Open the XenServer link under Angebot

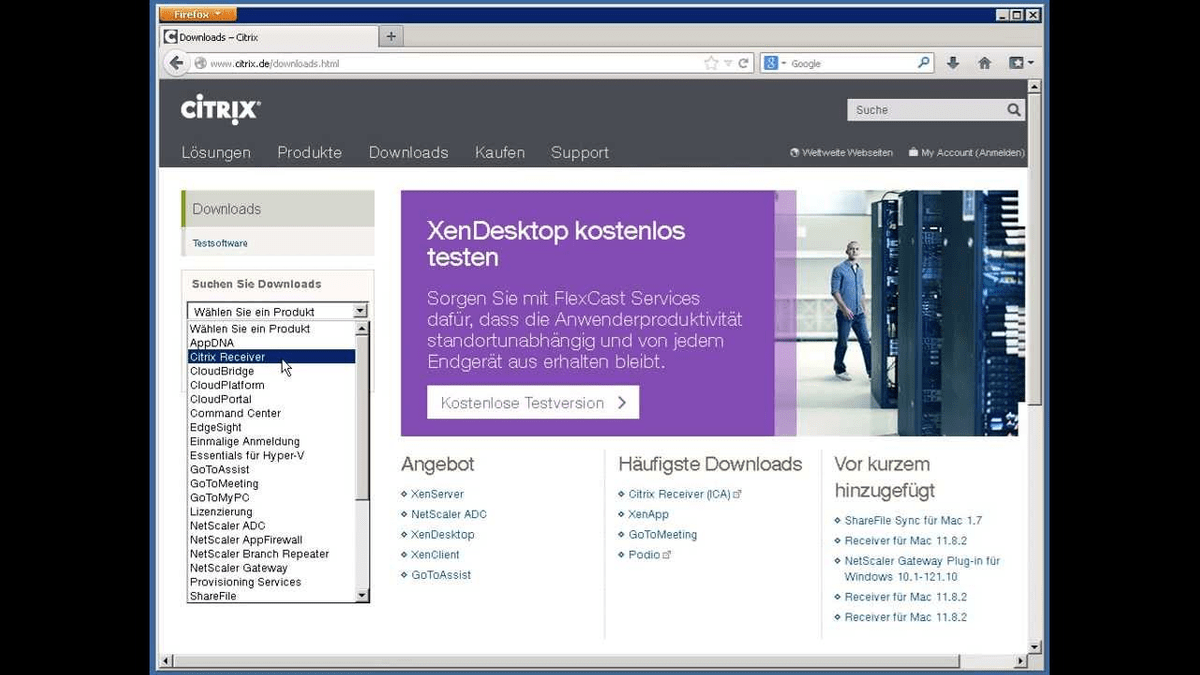coord(437,494)
